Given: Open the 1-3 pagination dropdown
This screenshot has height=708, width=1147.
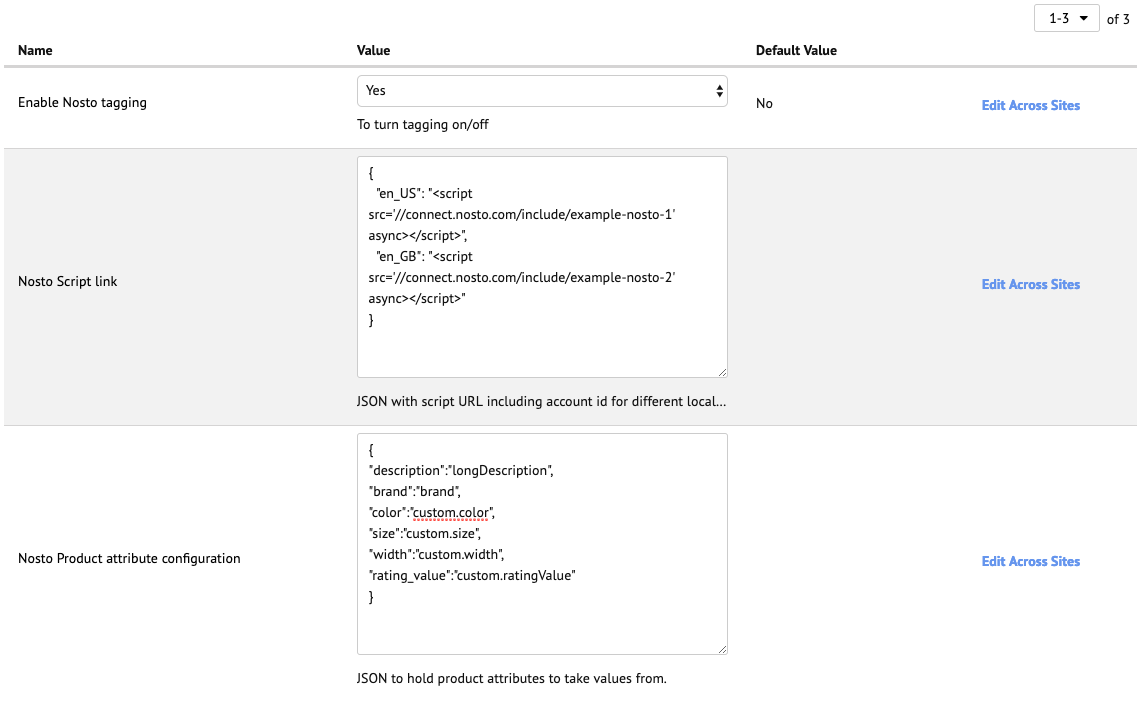Looking at the screenshot, I should coord(1067,18).
